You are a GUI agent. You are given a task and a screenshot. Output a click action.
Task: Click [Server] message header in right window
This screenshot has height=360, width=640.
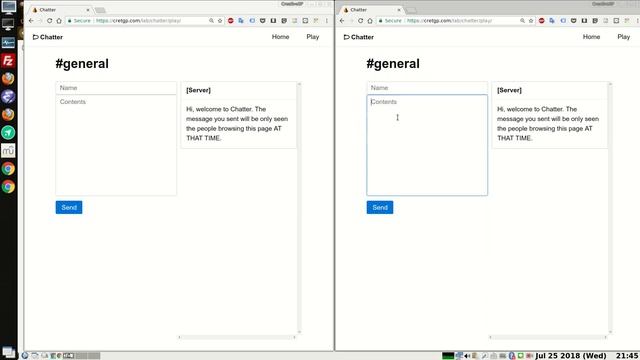(509, 90)
